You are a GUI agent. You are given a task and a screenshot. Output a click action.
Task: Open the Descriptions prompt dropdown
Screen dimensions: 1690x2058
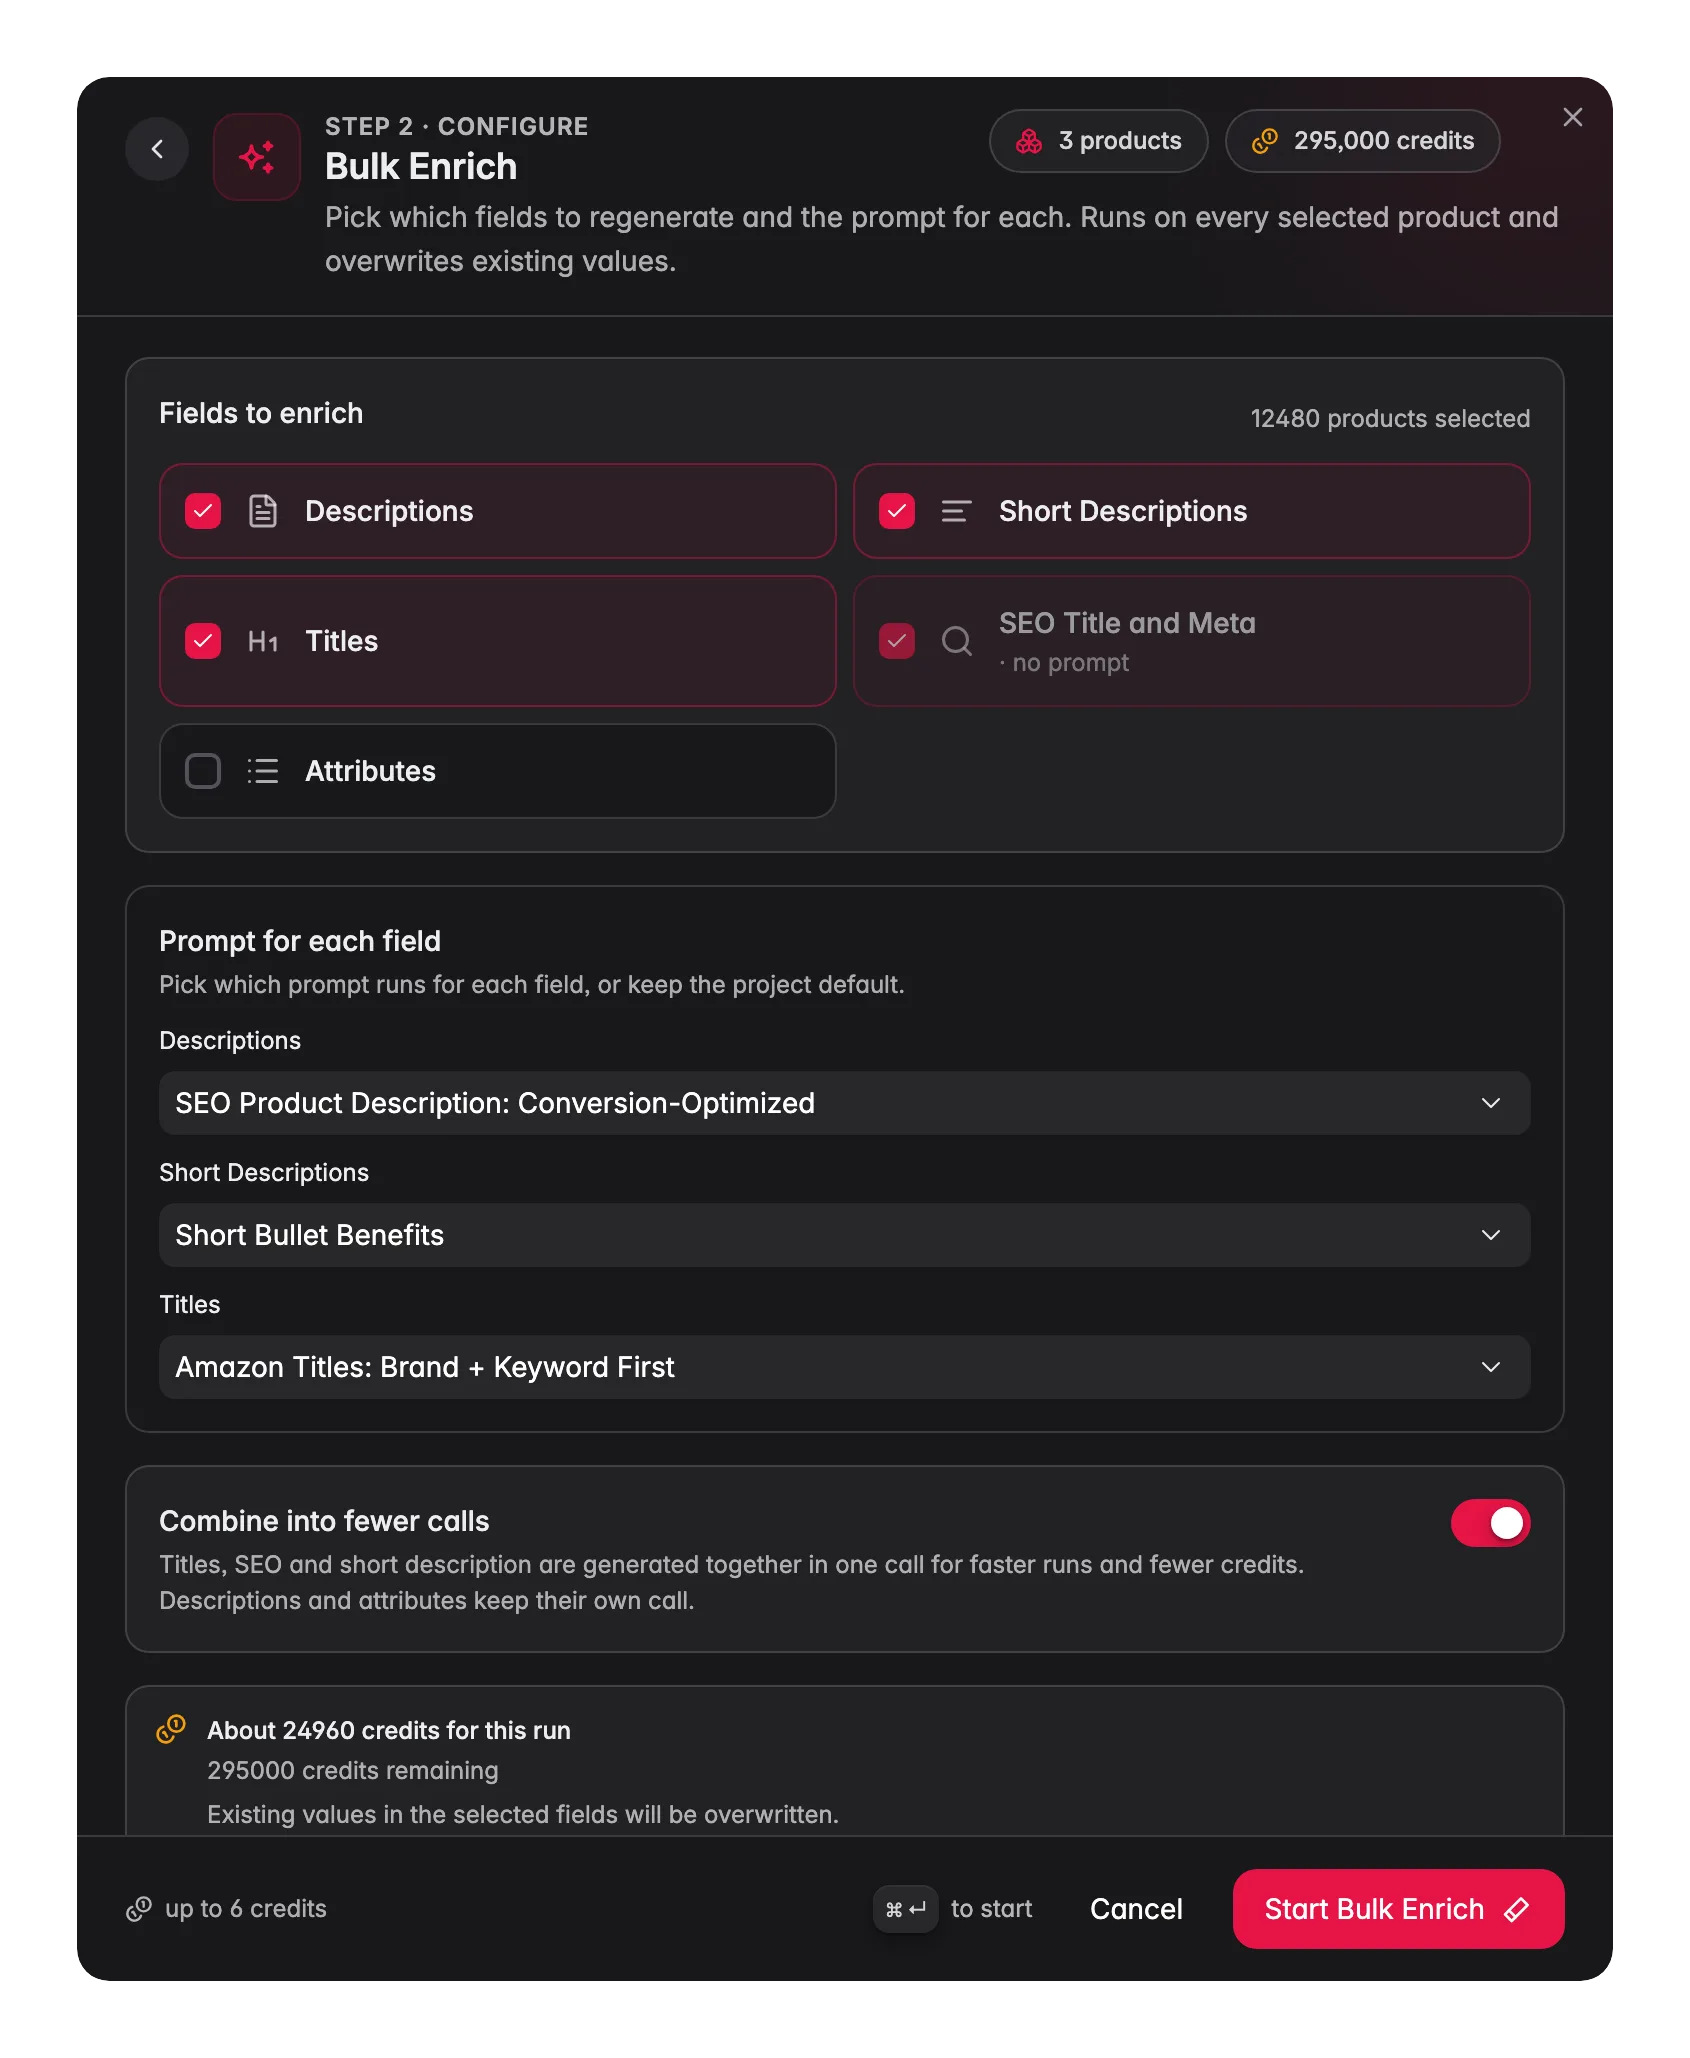(x=844, y=1103)
